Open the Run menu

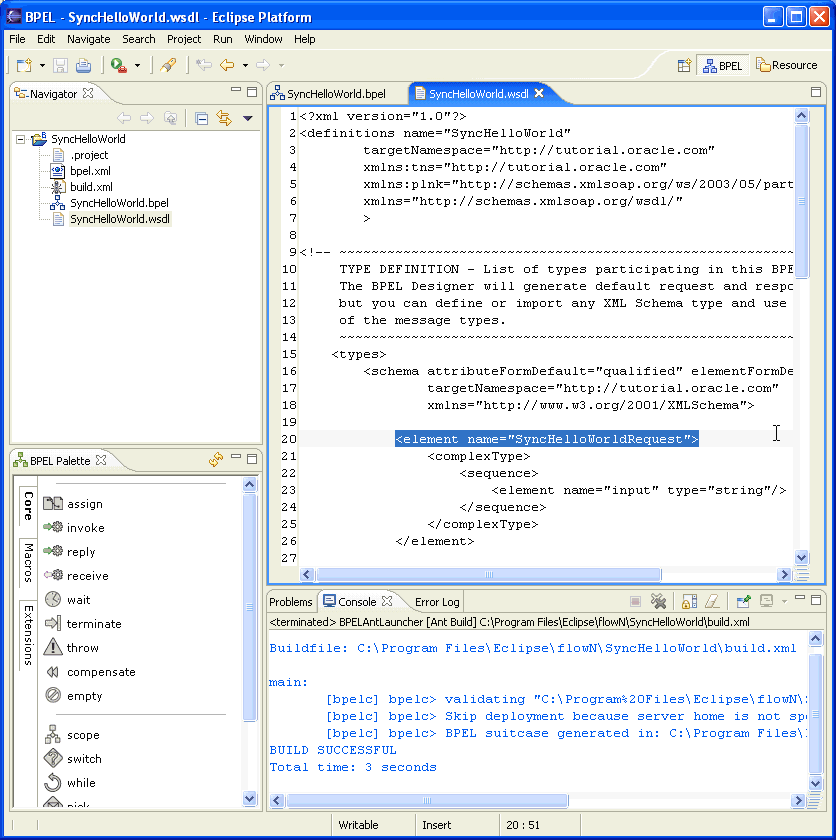[222, 39]
